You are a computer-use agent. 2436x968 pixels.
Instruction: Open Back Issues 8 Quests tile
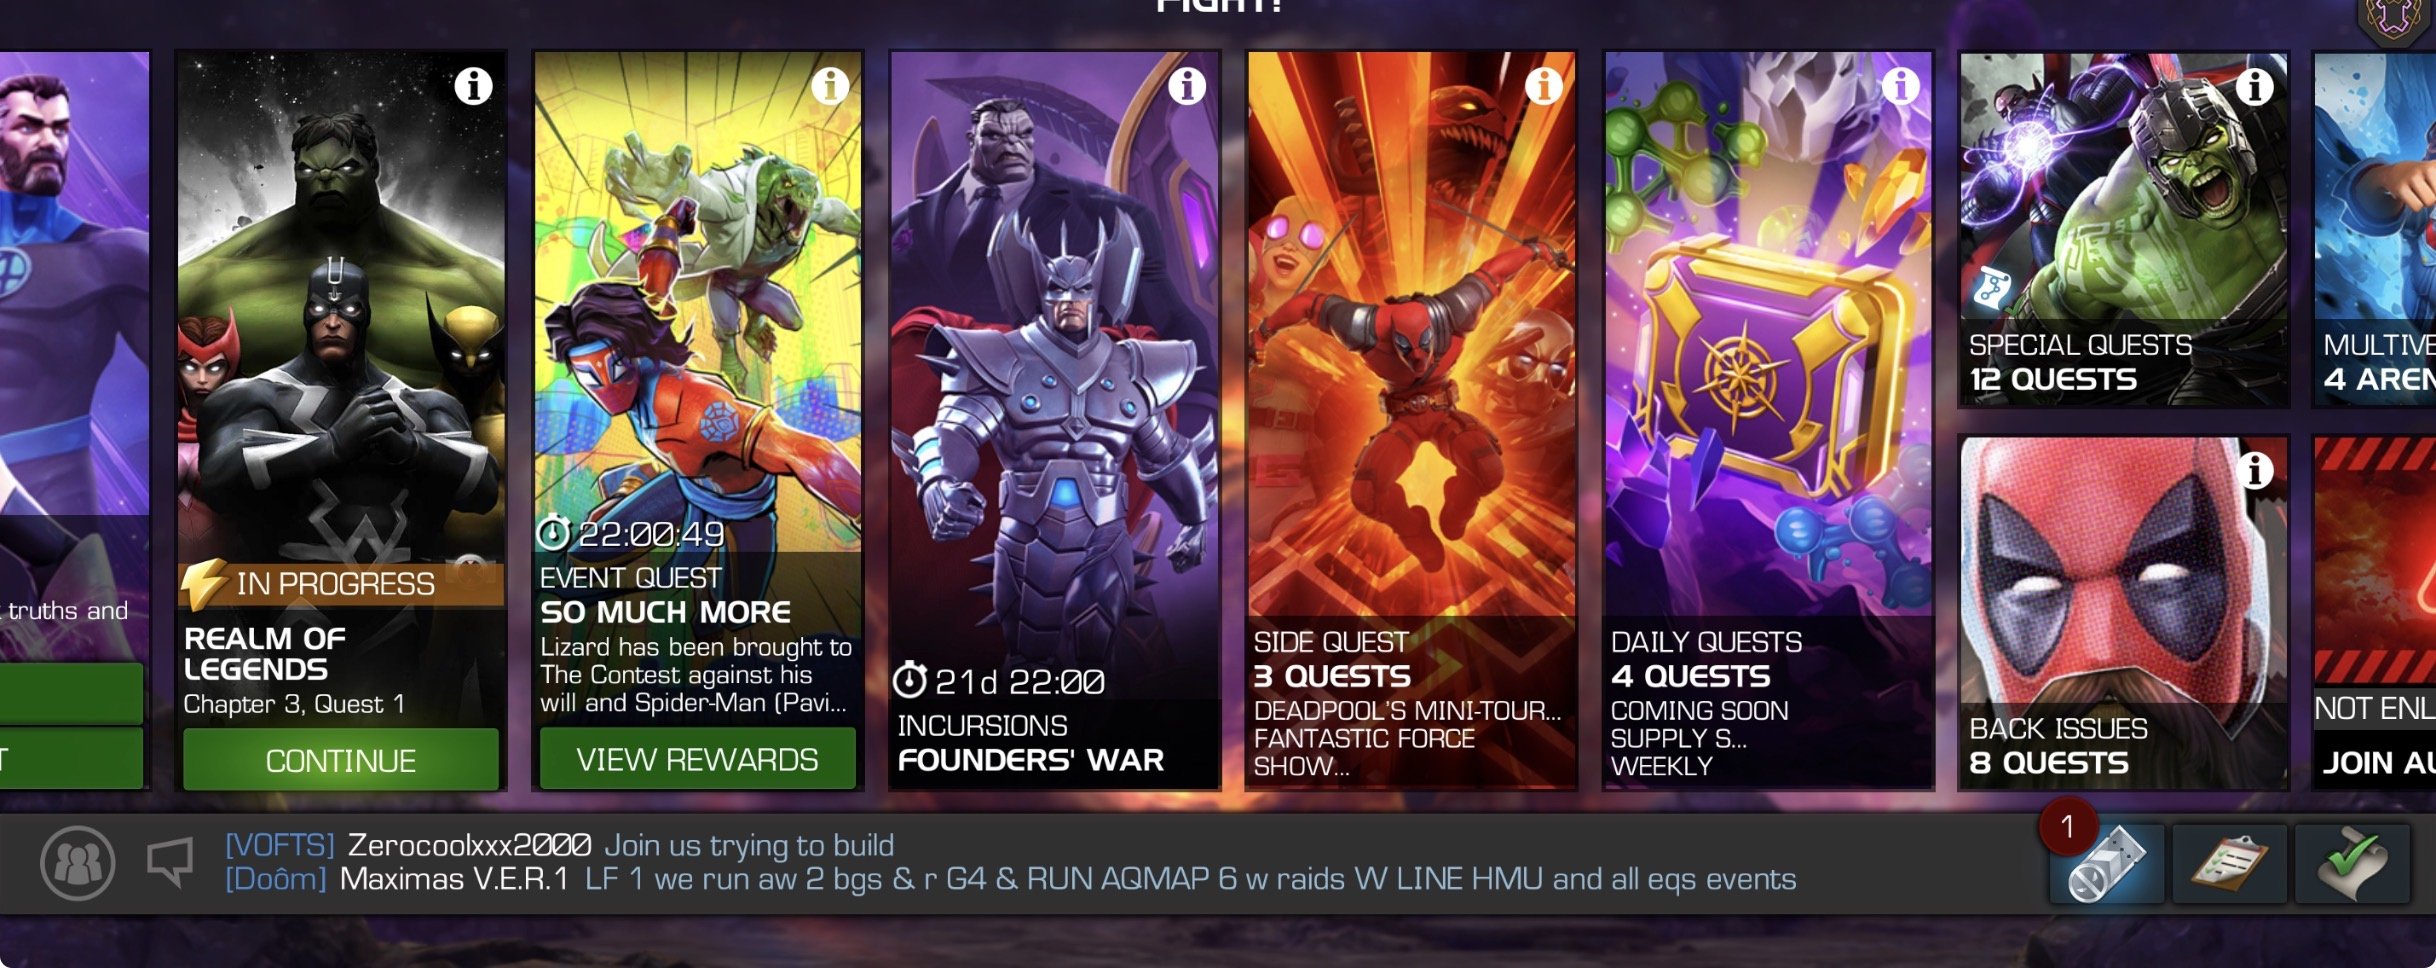(x=2124, y=613)
